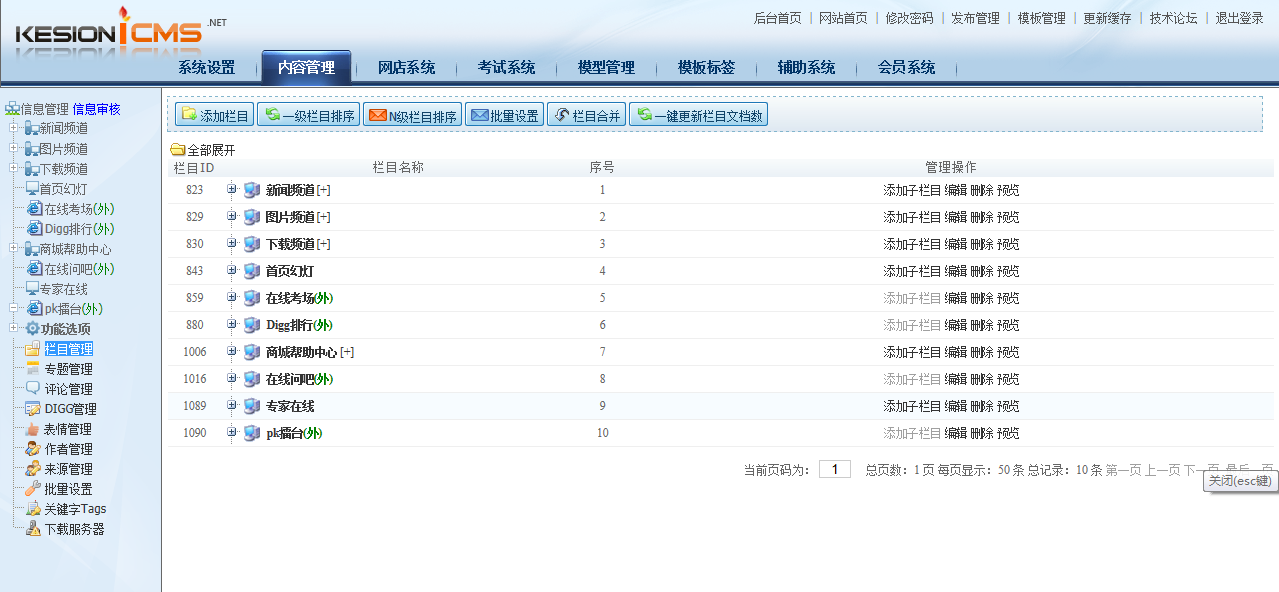The height and width of the screenshot is (592, 1279).
Task: Switch to the 模型管理 tab
Action: point(606,68)
